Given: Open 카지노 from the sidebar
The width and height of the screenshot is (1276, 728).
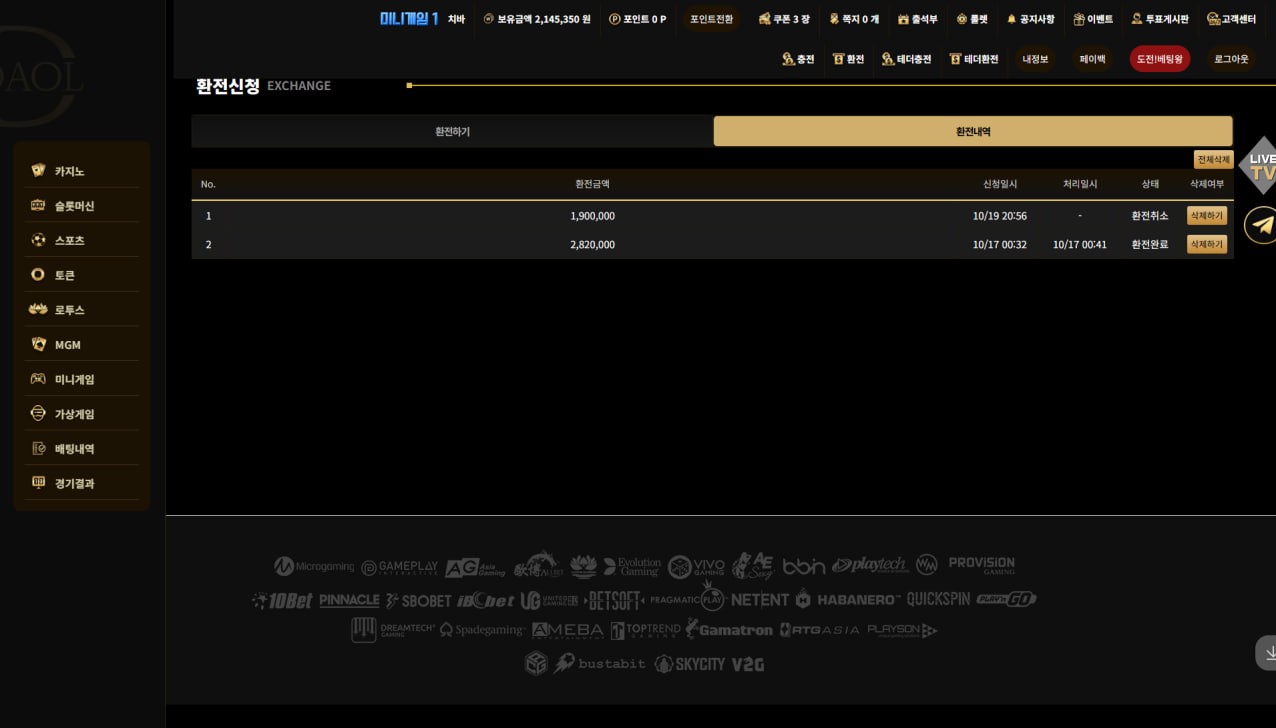Looking at the screenshot, I should [69, 171].
